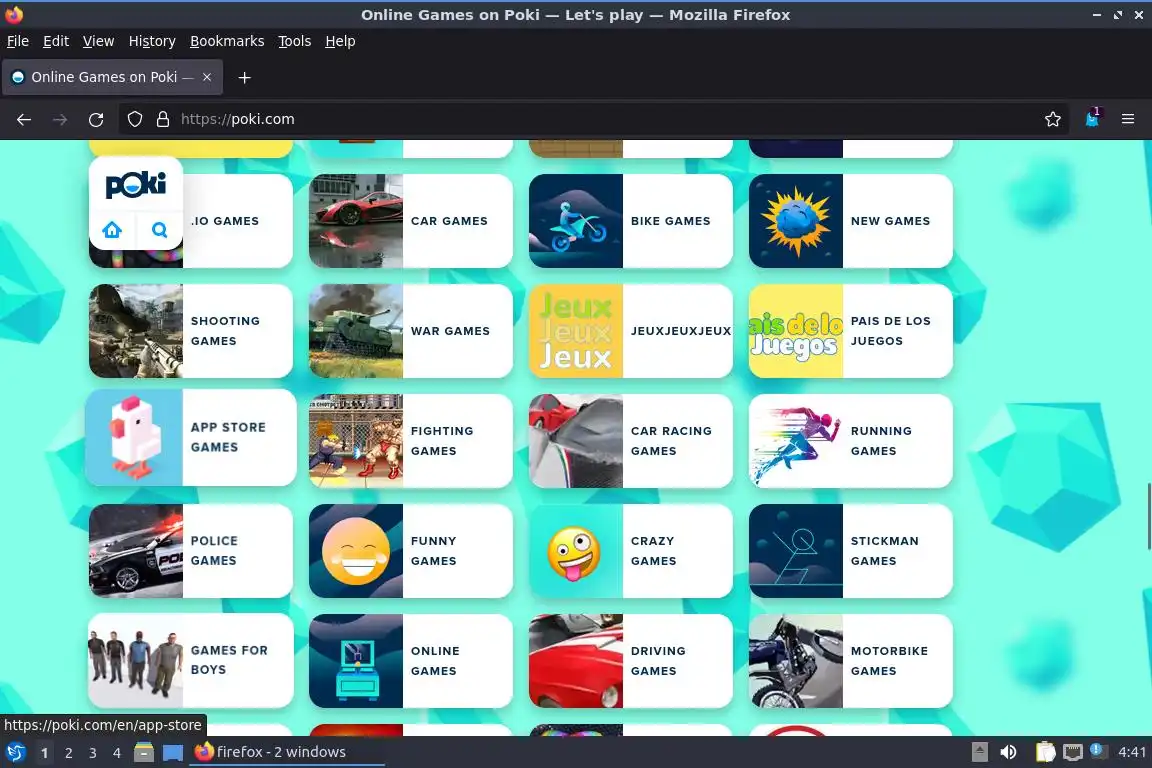The height and width of the screenshot is (768, 1152).
Task: Open the Motorbike Games category
Action: [x=851, y=661]
